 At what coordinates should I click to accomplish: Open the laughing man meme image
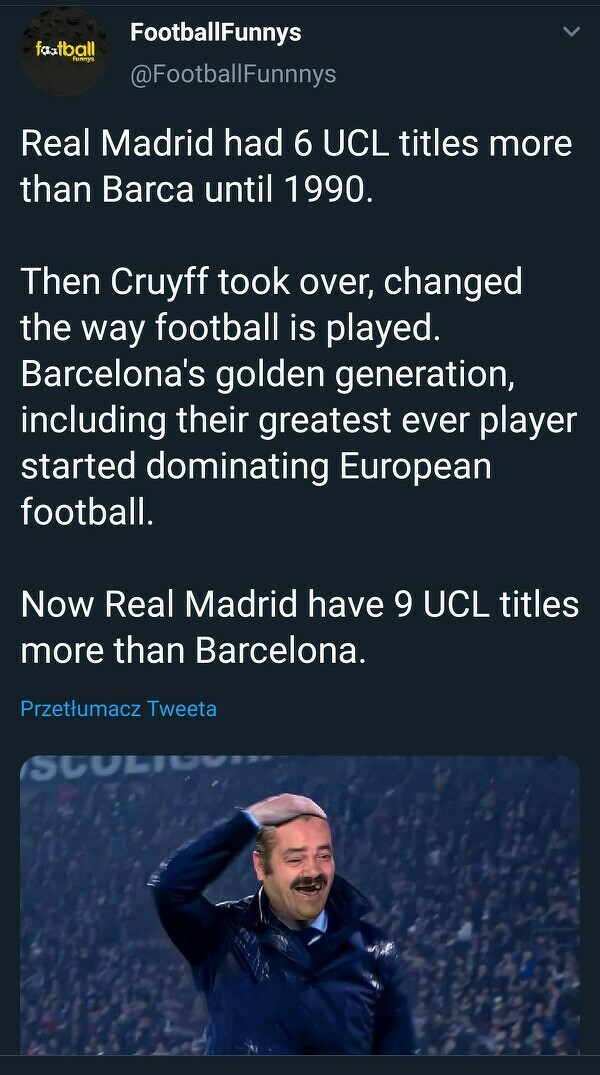coord(300,905)
